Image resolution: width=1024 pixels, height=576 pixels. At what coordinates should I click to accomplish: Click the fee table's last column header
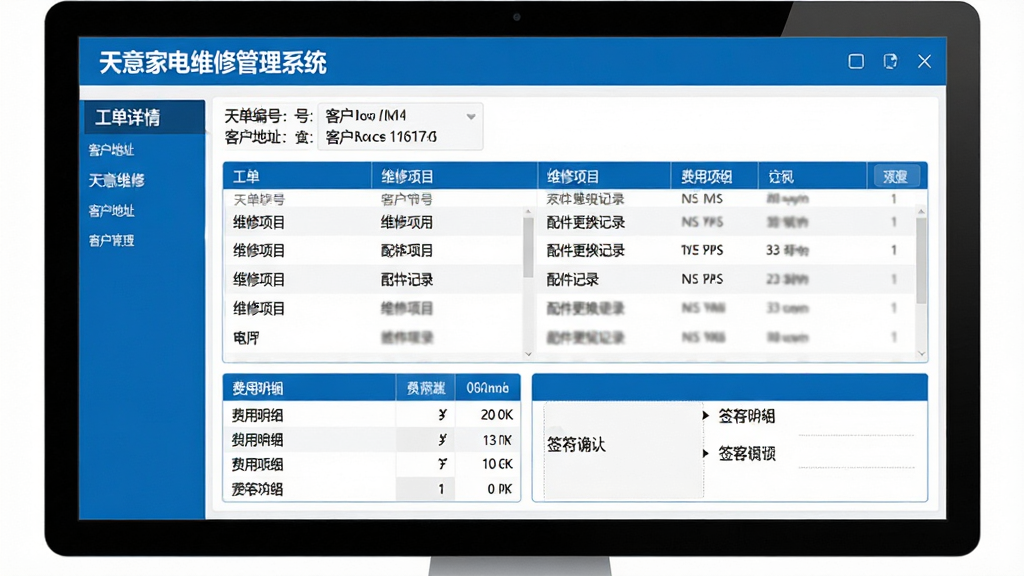pos(487,388)
